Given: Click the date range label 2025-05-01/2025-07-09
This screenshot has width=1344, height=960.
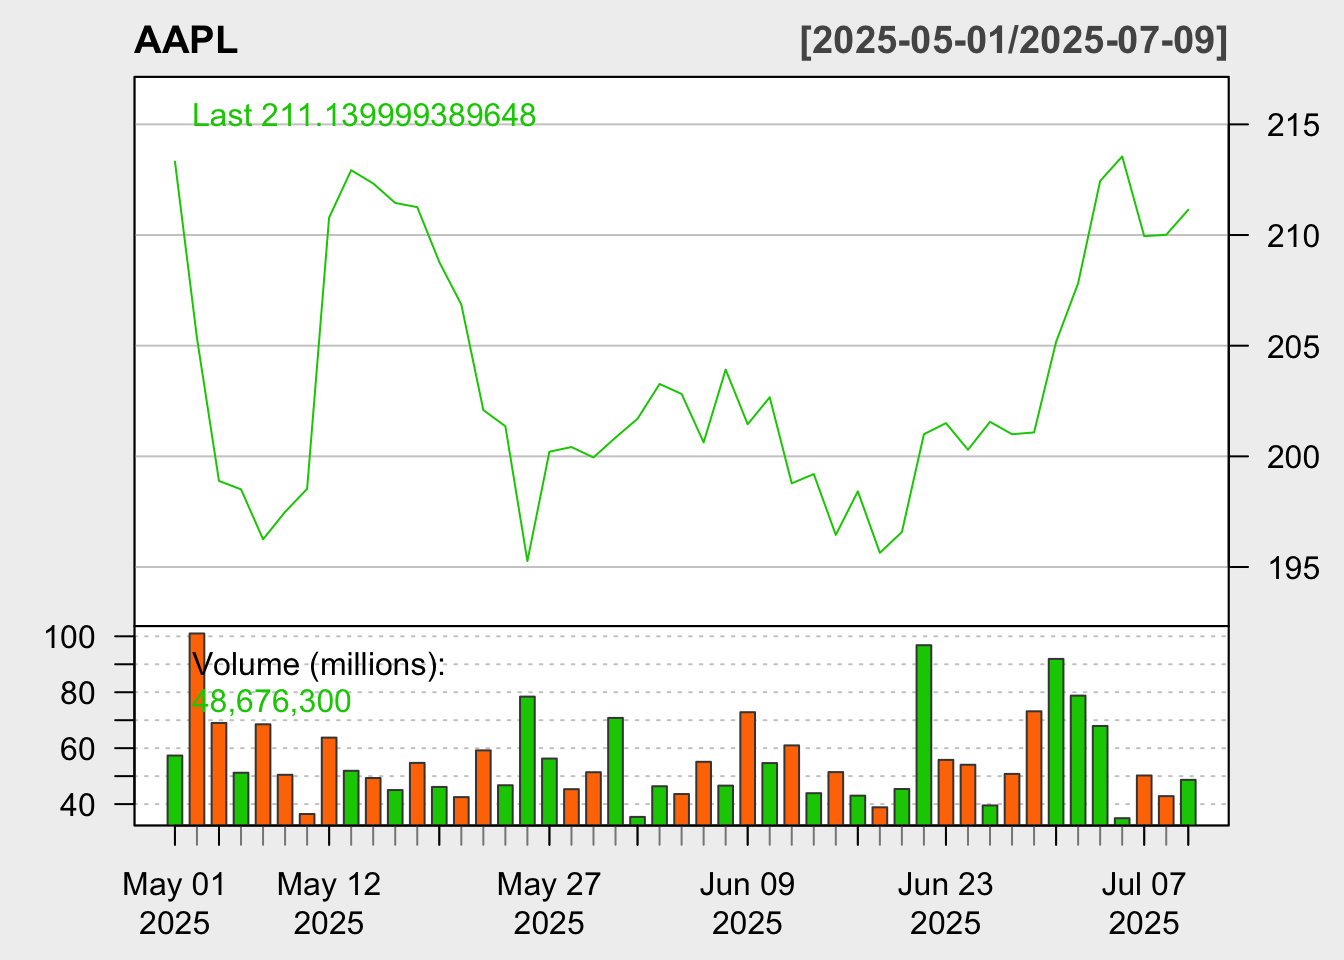Looking at the screenshot, I should pos(1014,42).
